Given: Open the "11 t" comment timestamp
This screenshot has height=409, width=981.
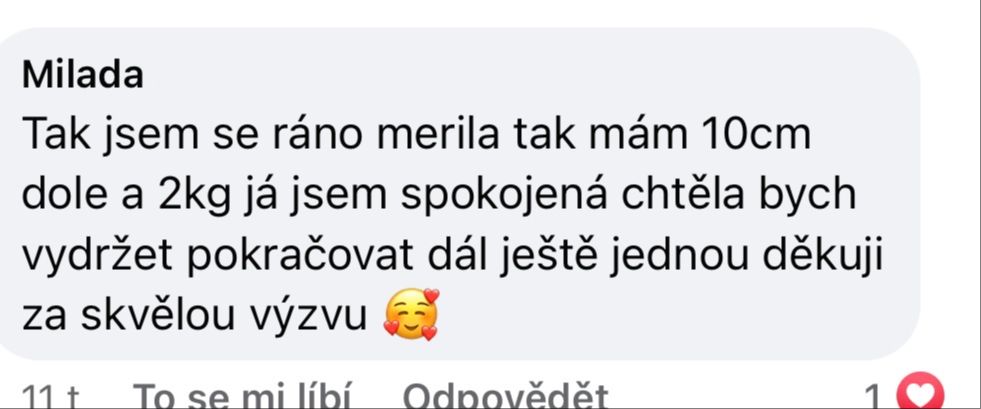Looking at the screenshot, I should click(x=51, y=396).
